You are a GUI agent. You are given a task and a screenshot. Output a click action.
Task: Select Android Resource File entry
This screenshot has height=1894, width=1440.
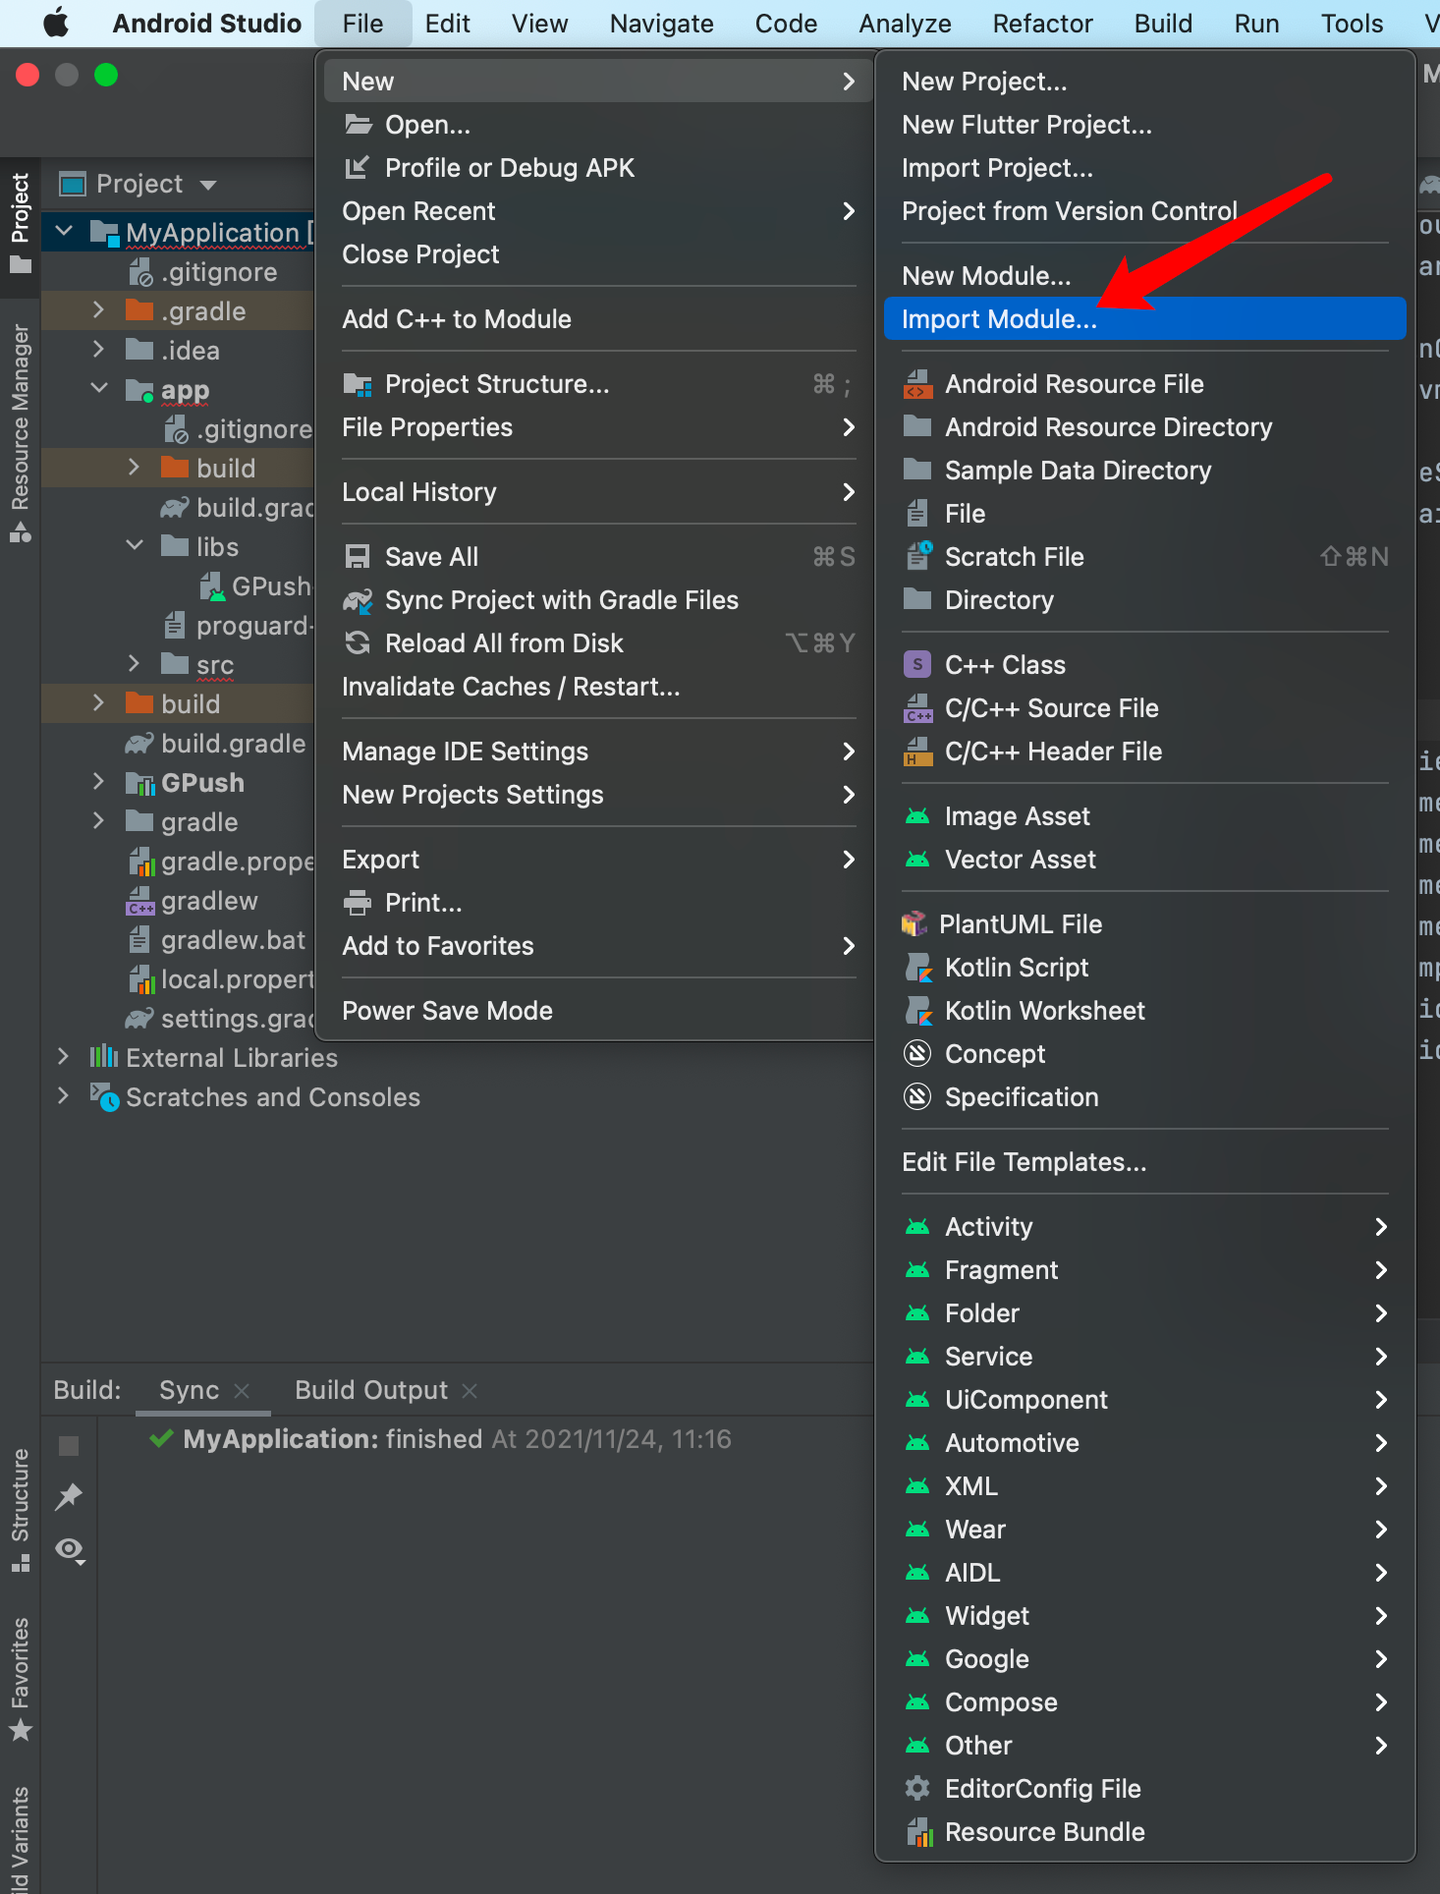1073,384
